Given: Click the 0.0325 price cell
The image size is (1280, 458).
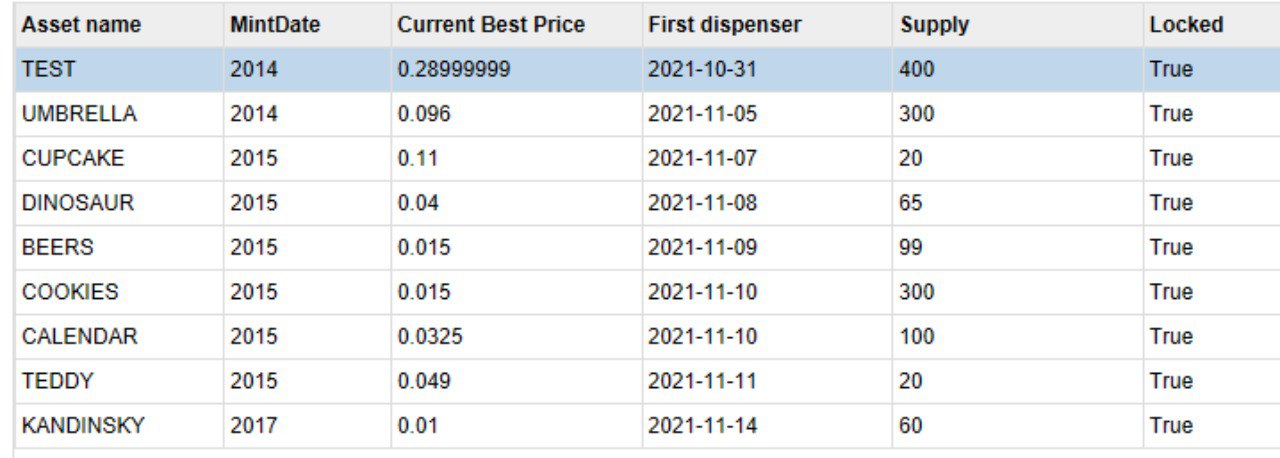Looking at the screenshot, I should coord(516,336).
